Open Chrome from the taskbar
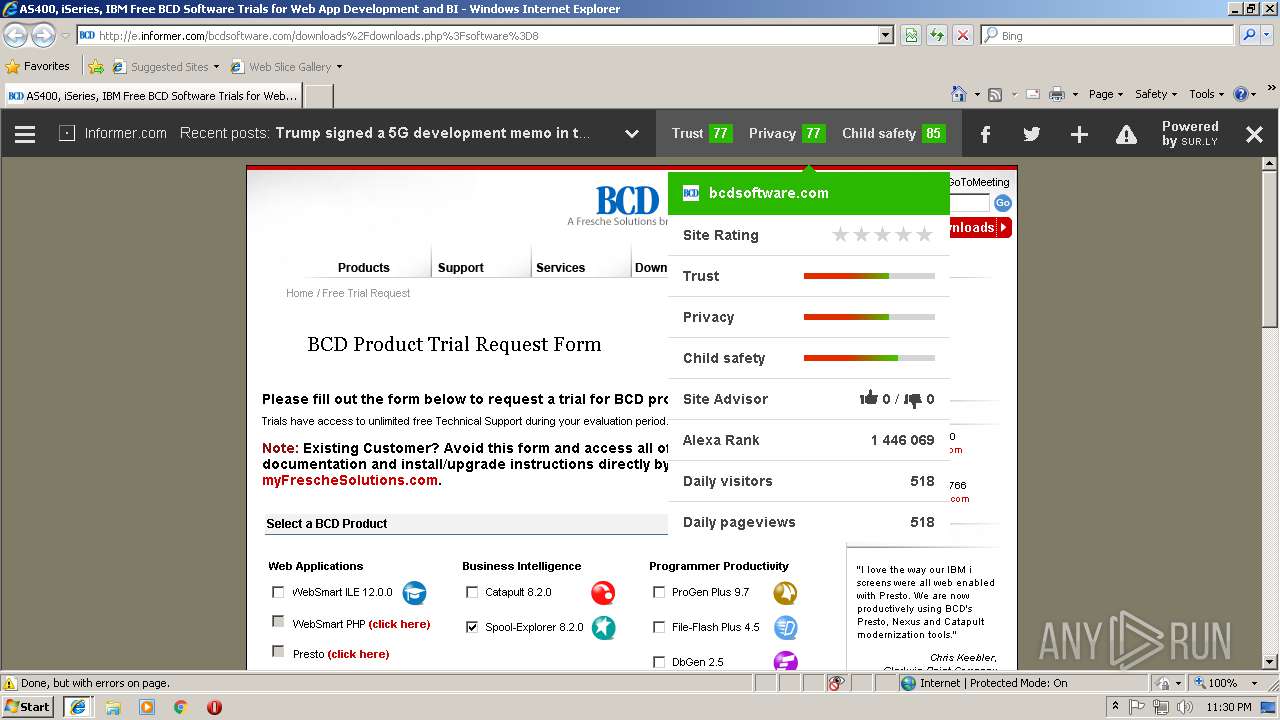 click(x=180, y=707)
